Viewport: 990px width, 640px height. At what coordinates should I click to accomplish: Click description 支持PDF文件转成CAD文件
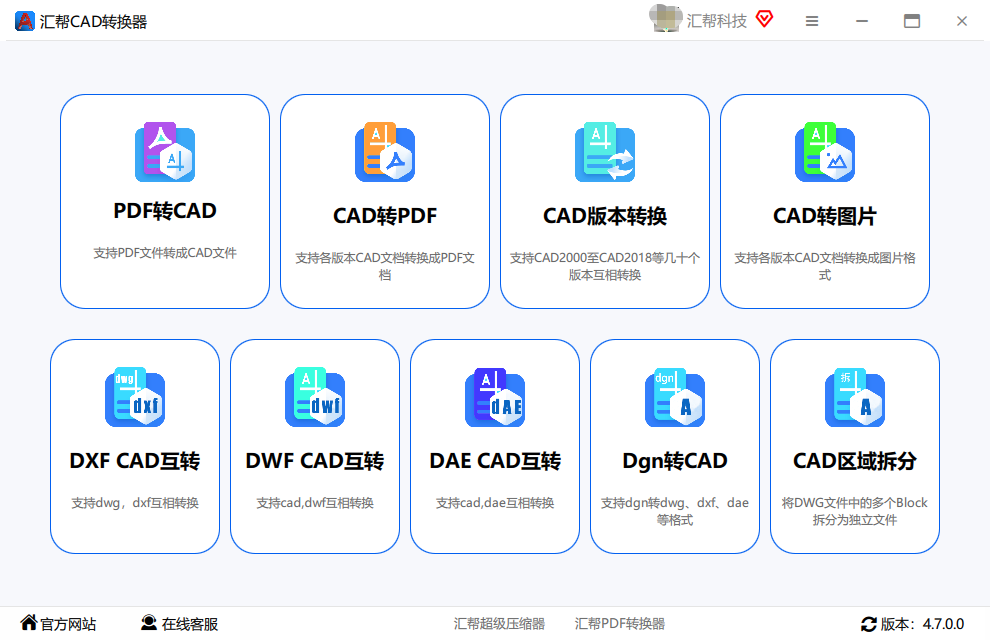pyautogui.click(x=165, y=252)
